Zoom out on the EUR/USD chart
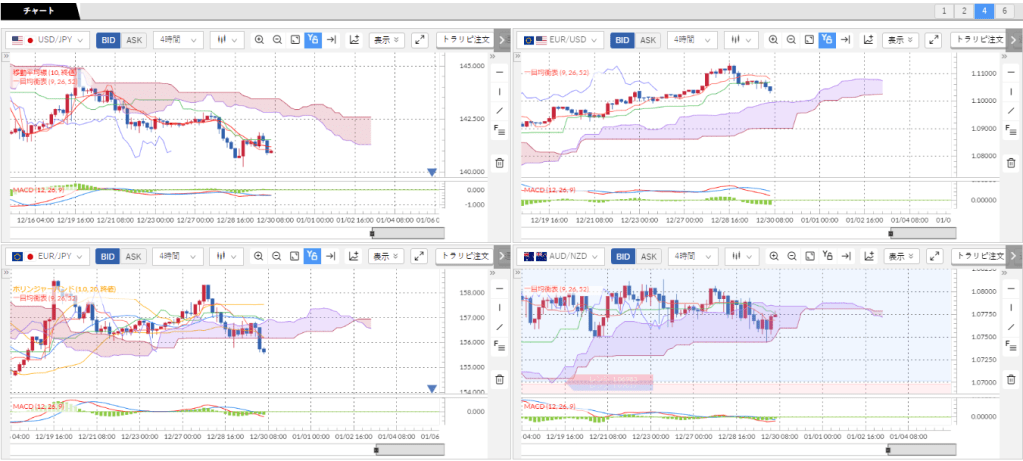The image size is (1023, 461). (791, 40)
